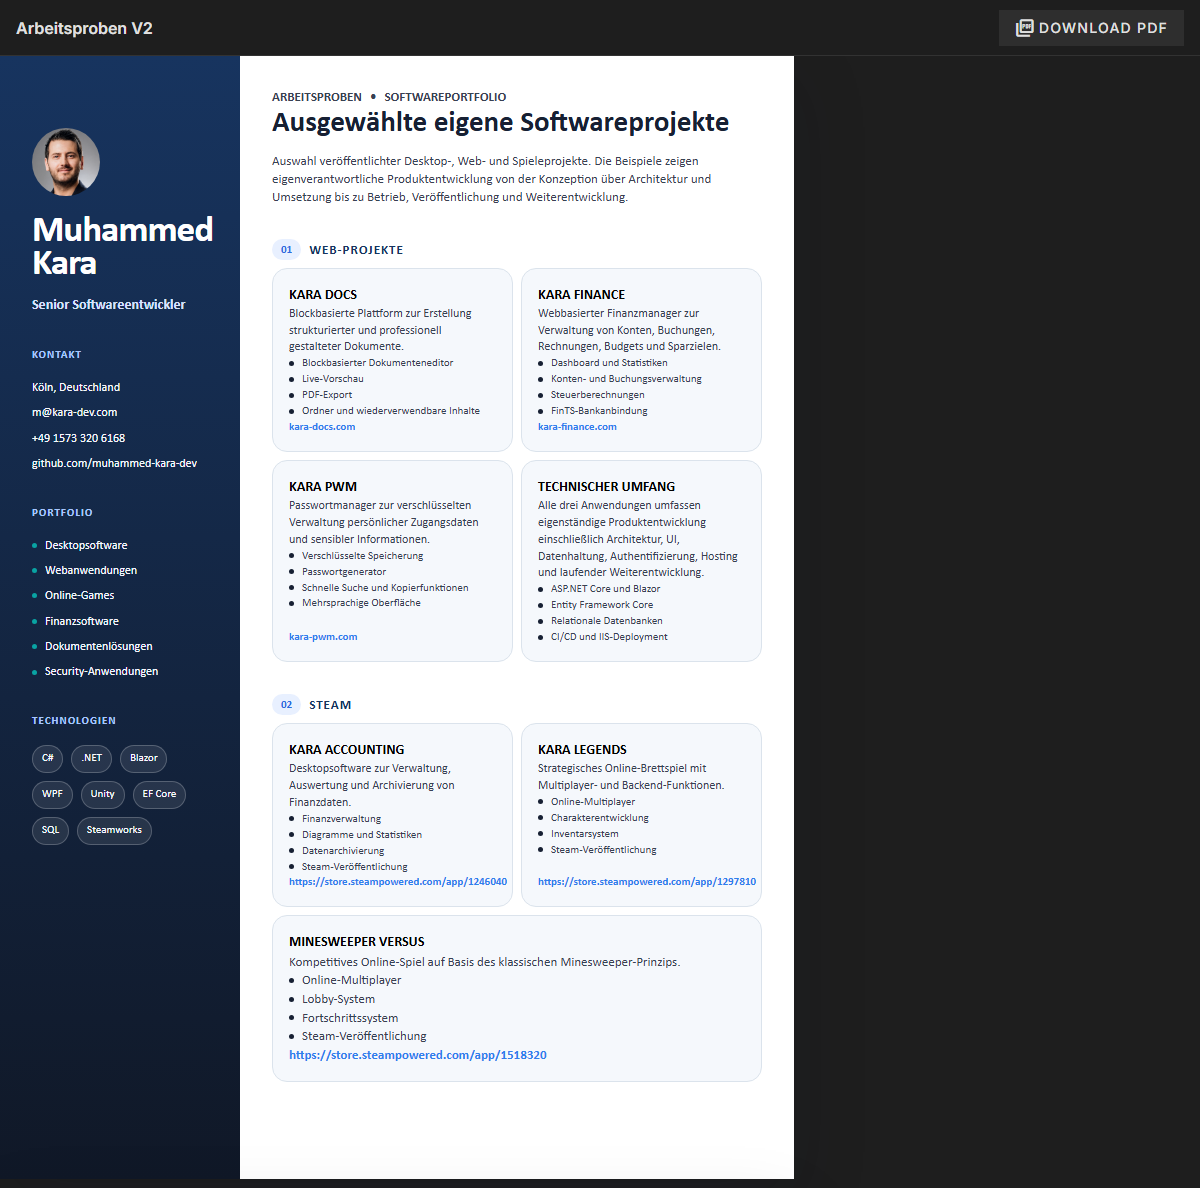Click the Online-Games portfolio item
Image resolution: width=1200 pixels, height=1188 pixels.
80,595
